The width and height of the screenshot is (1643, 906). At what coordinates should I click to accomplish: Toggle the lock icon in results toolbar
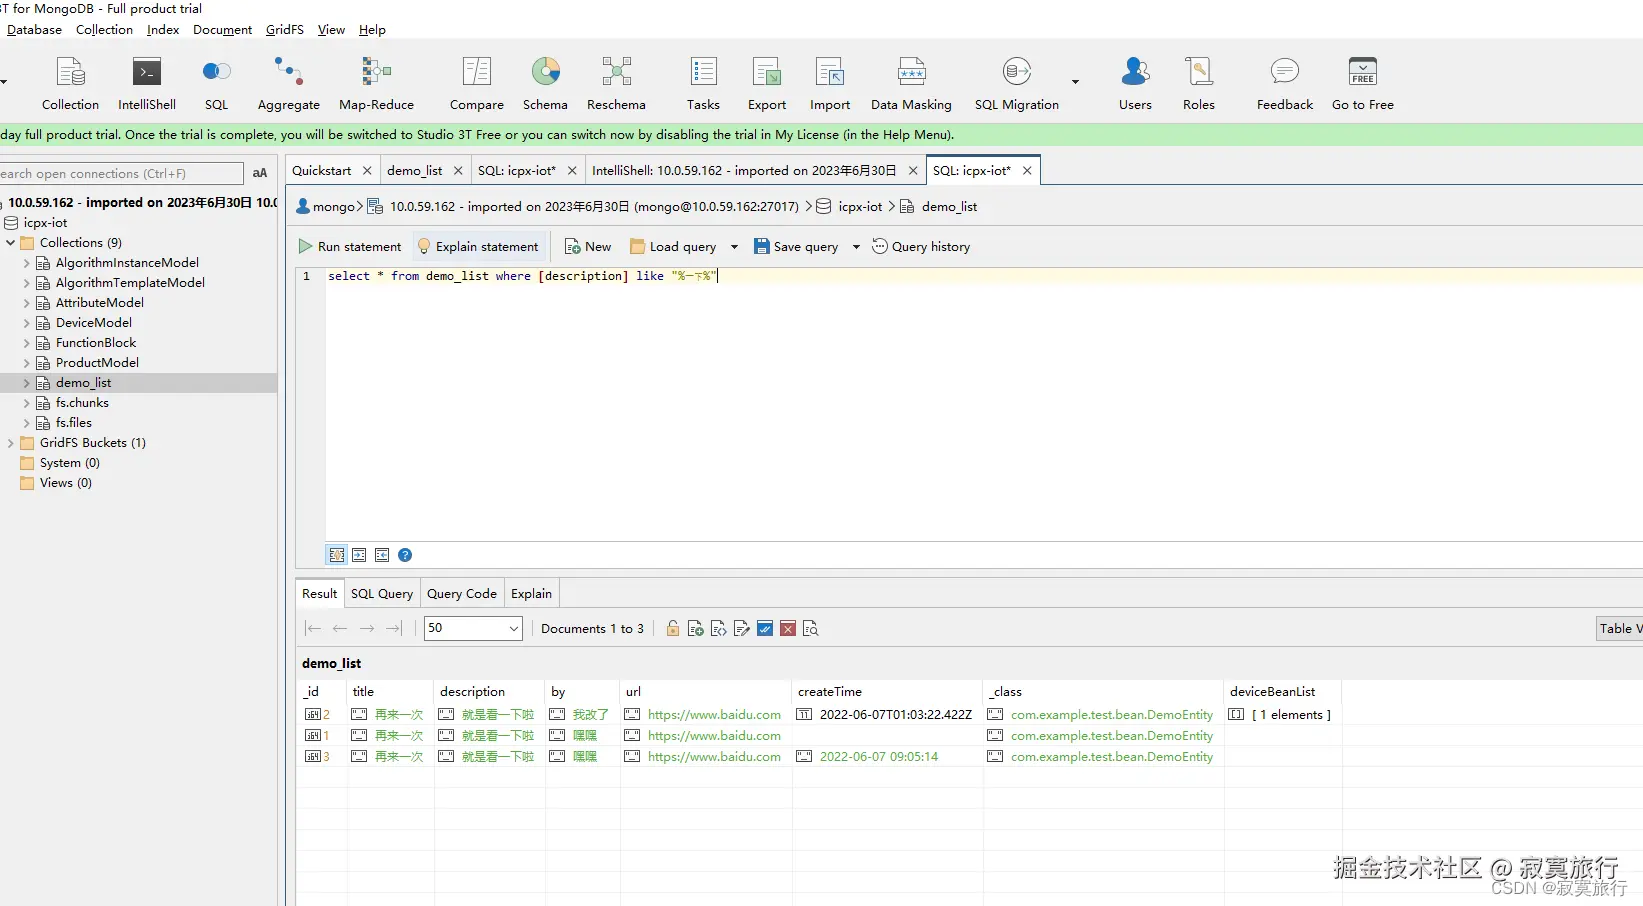click(673, 628)
